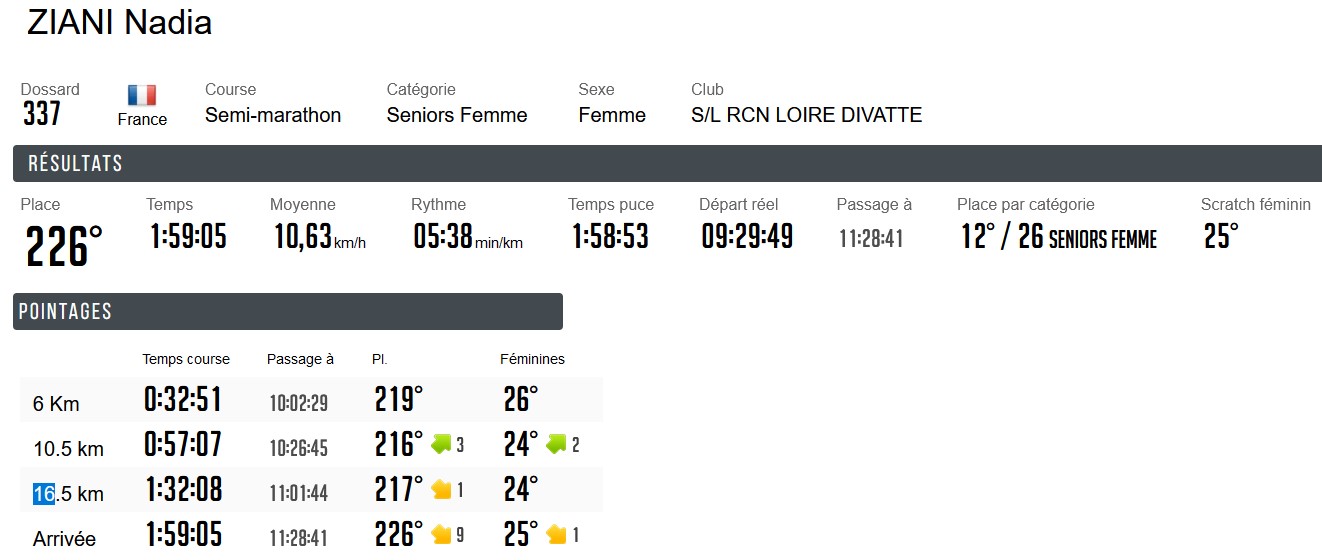Click the Semi-marathon course label
Image resolution: width=1322 pixels, height=560 pixels.
click(273, 115)
